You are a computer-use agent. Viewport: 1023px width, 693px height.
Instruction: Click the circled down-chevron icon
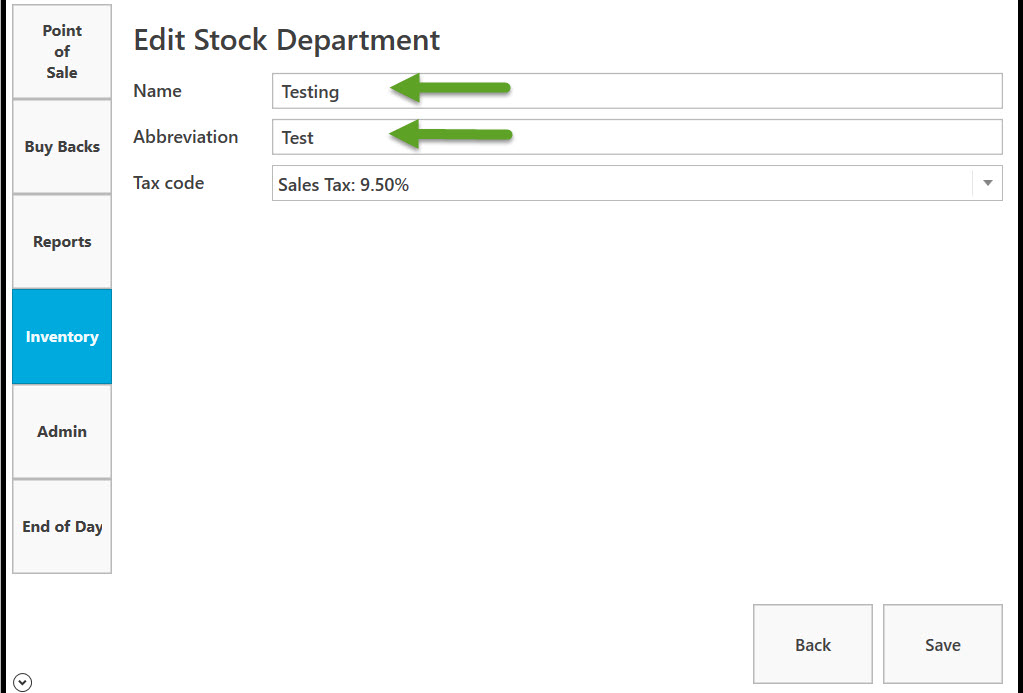22,683
